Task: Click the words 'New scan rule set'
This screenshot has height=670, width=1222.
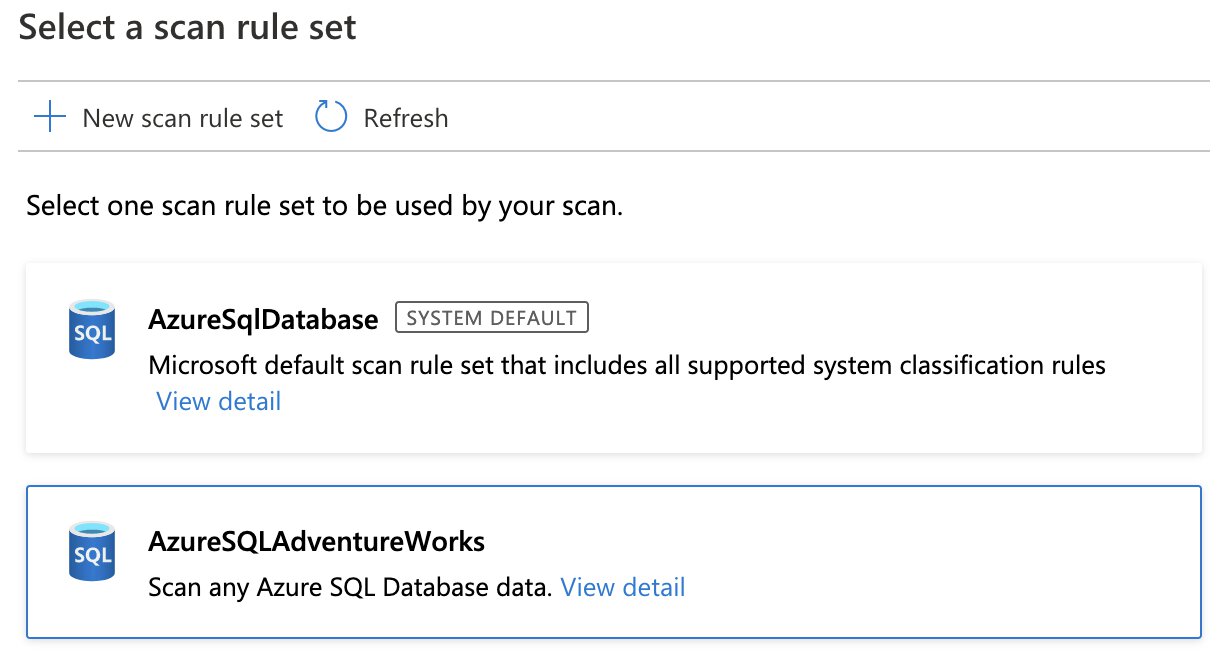Action: [183, 118]
